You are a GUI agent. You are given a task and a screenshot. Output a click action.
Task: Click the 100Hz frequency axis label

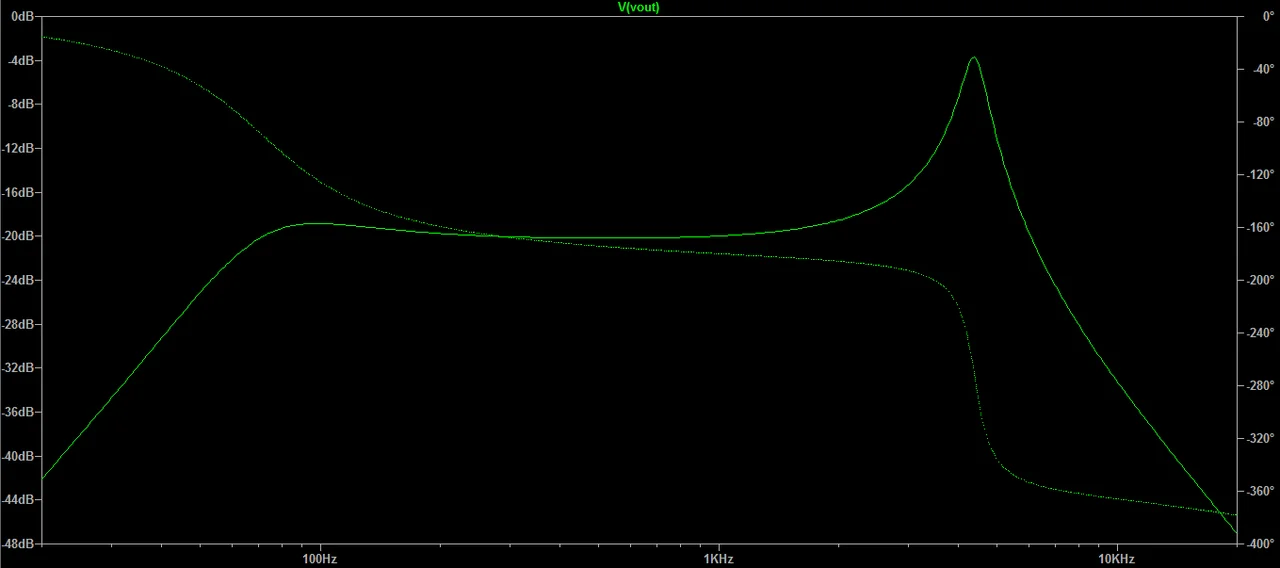319,558
